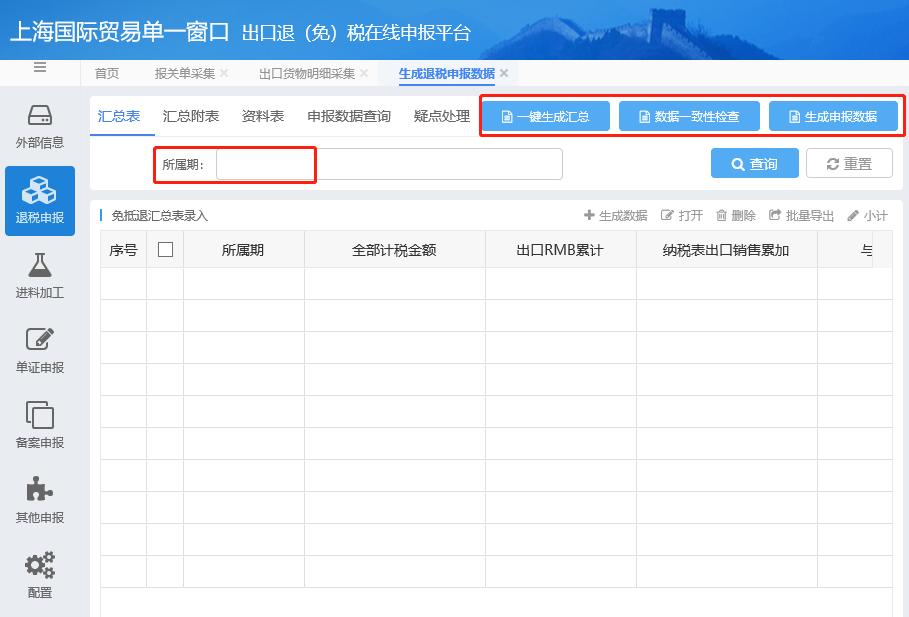Viewport: 909px width, 617px height.
Task: Collapse the sidebar with the hamburger icon
Action: click(40, 67)
